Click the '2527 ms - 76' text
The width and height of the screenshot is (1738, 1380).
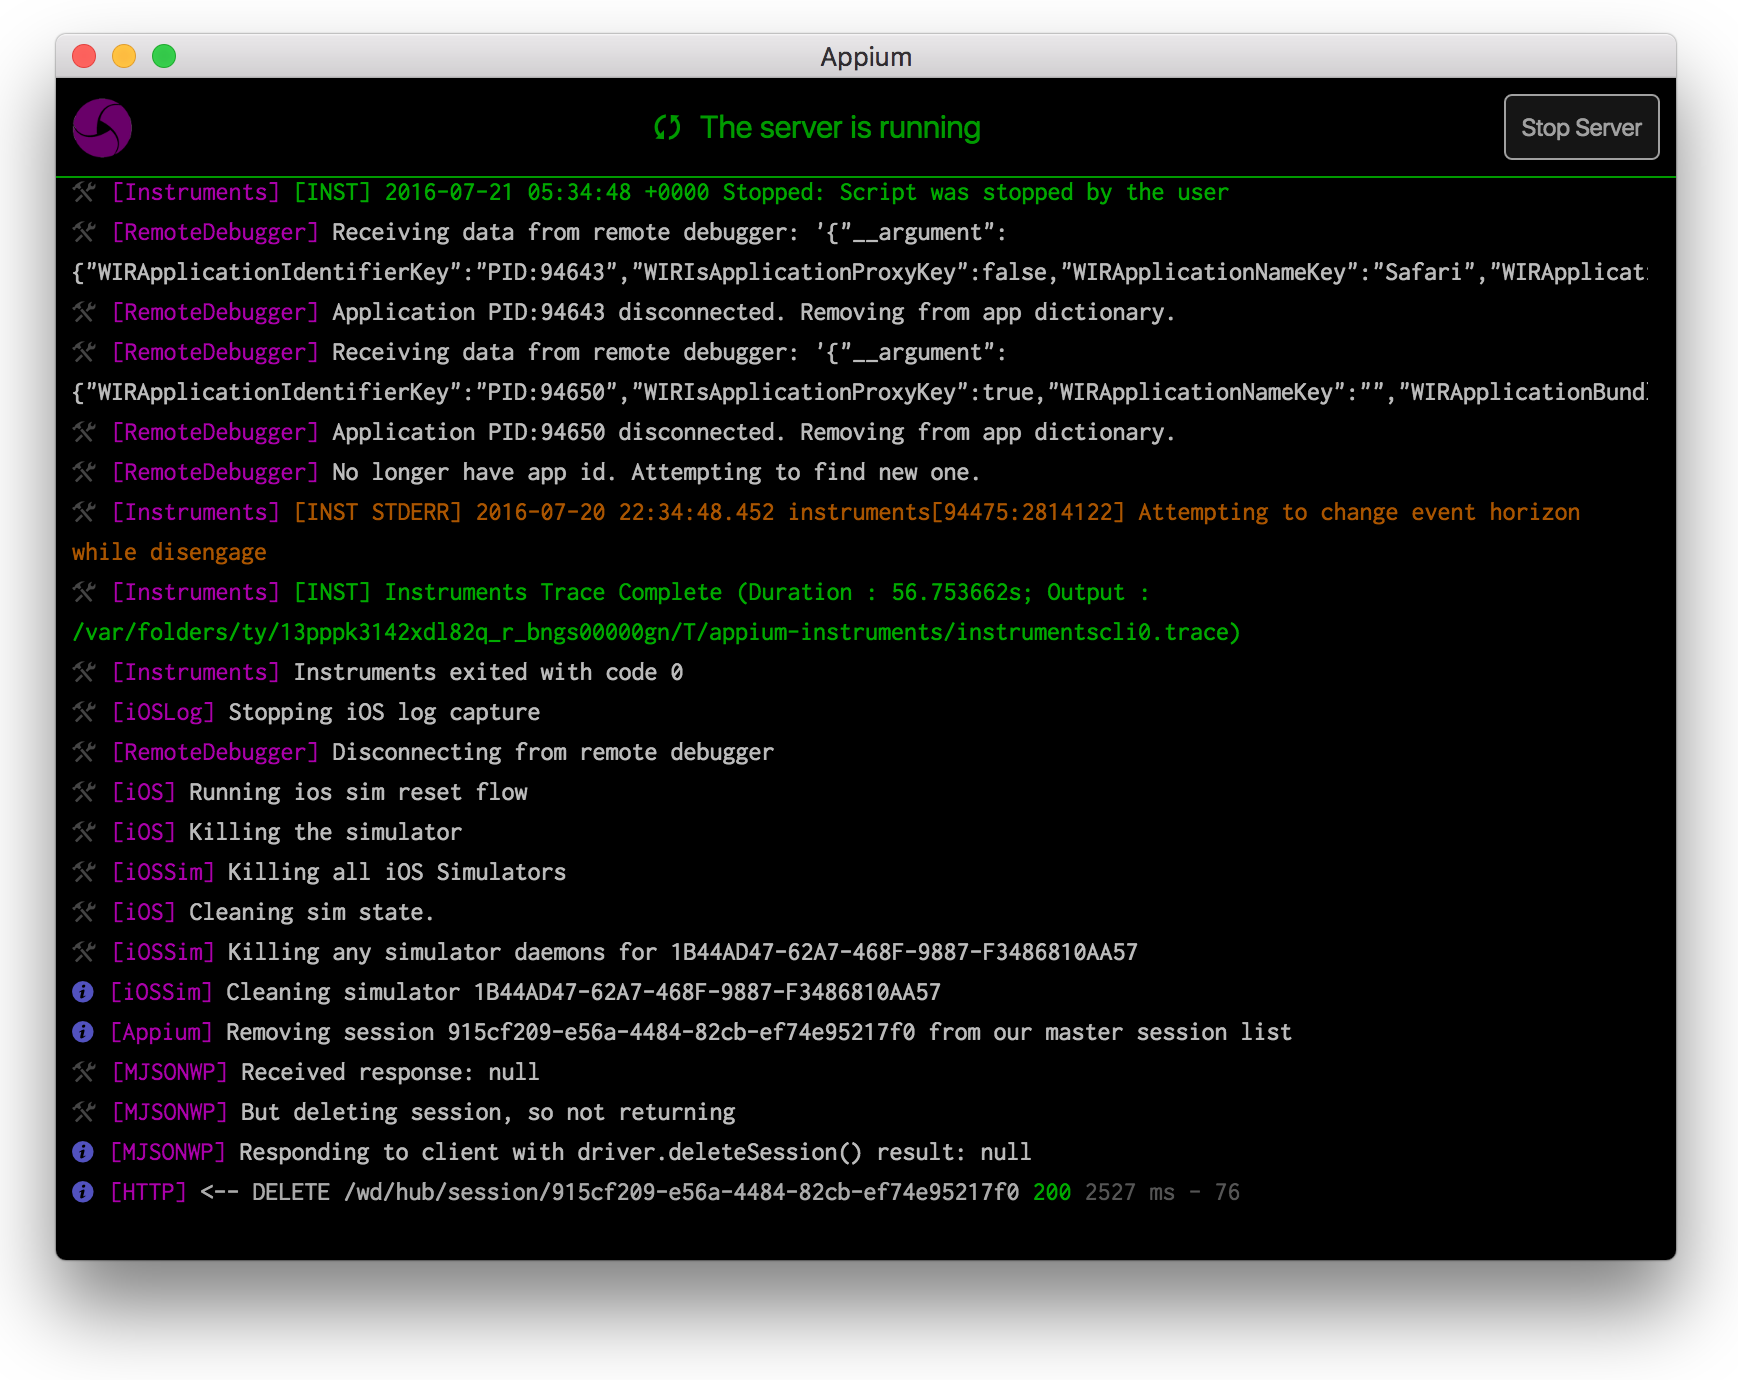1162,1192
